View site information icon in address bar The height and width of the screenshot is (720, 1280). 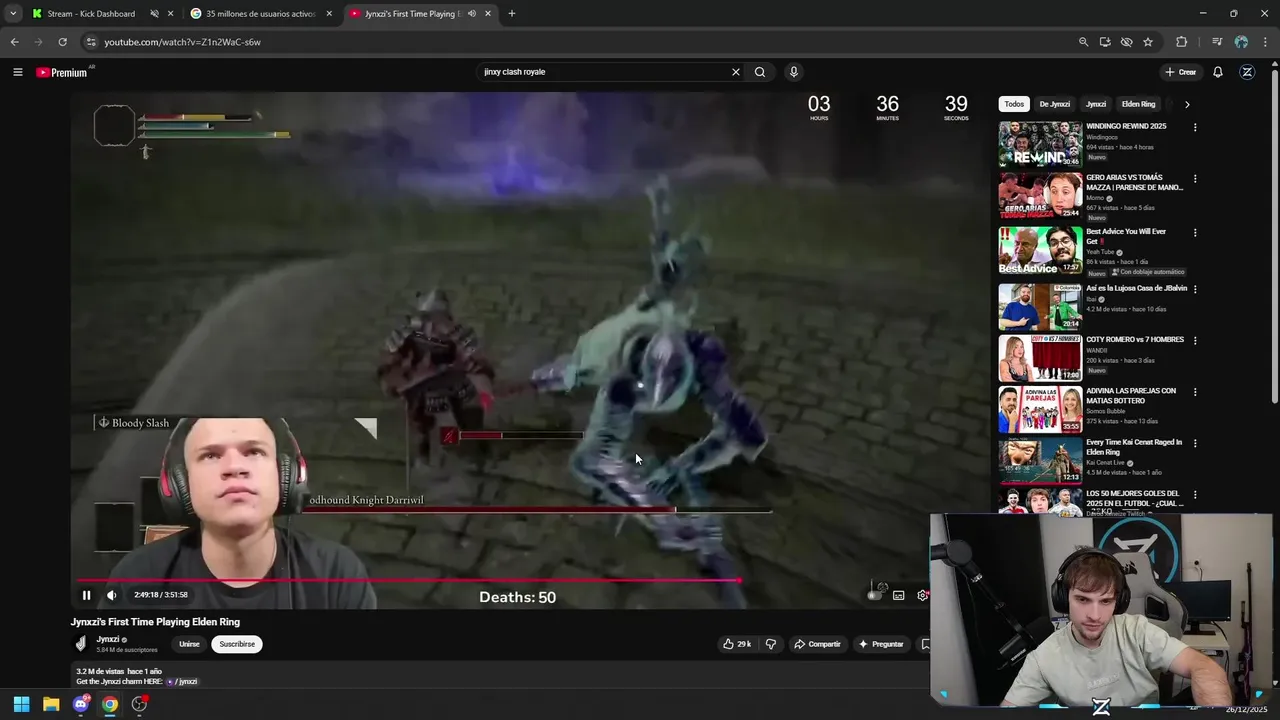[x=90, y=42]
